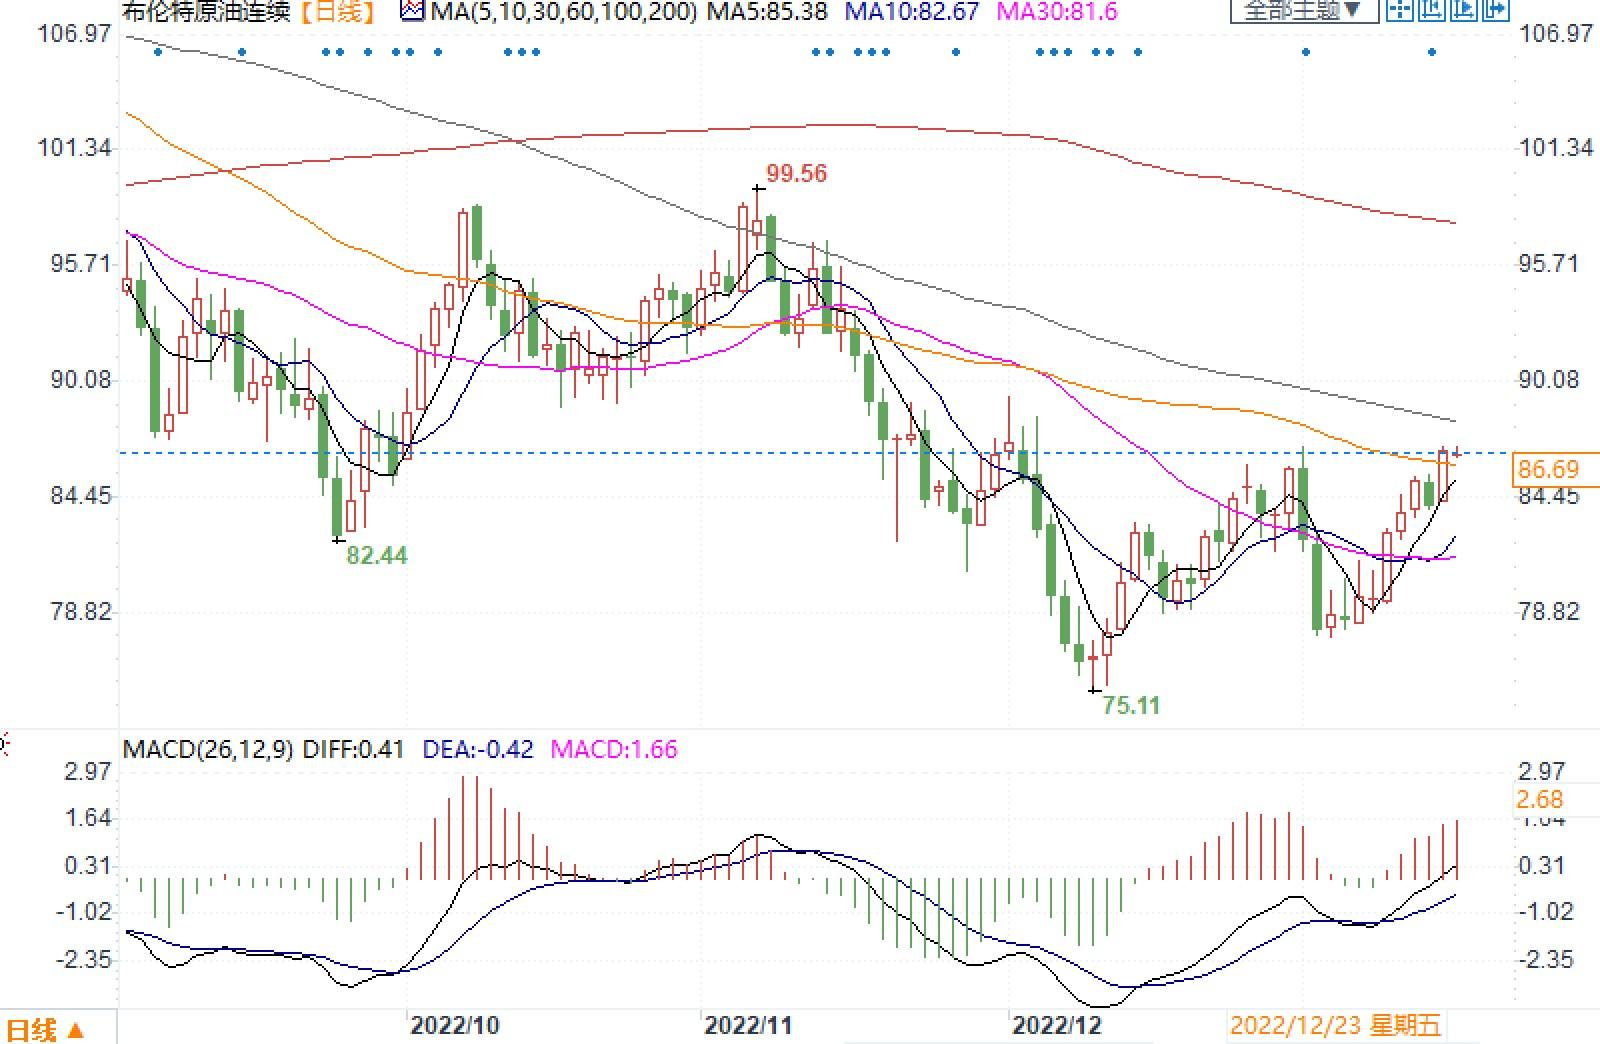Click the range measurement icon next to the crosshair
The image size is (1600, 1044).
1432,10
